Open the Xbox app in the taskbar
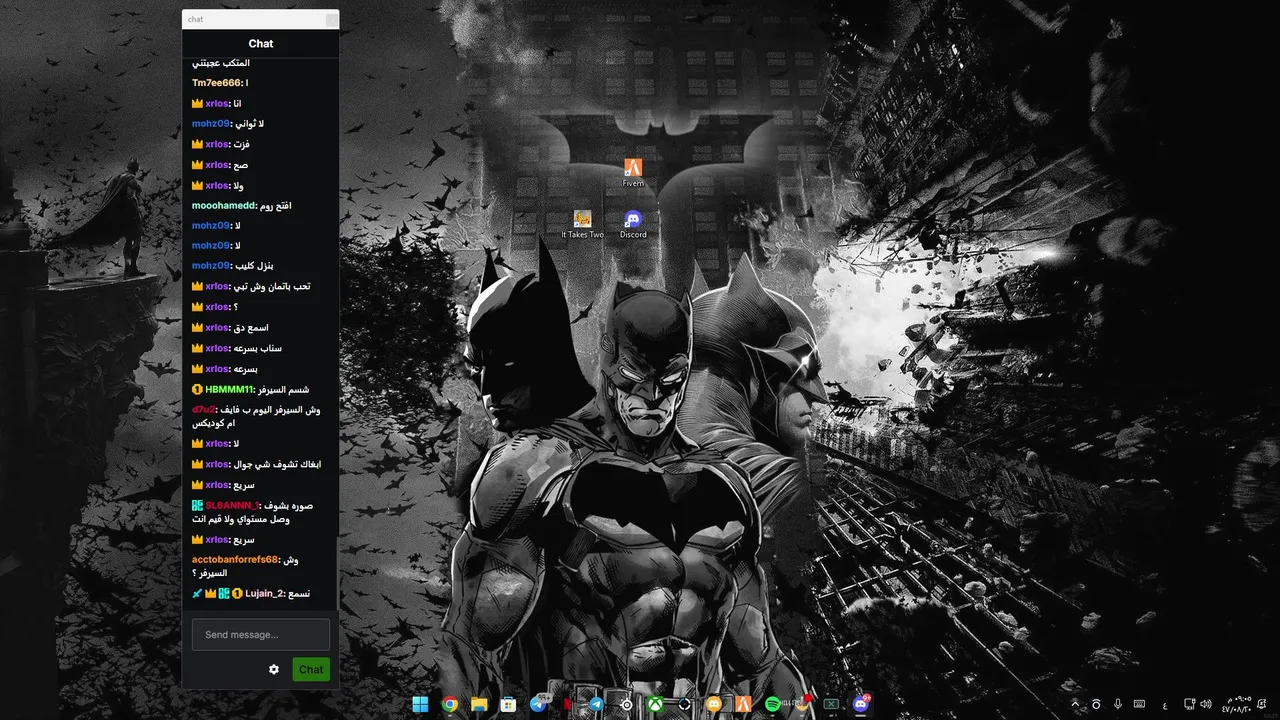This screenshot has width=1280, height=720. click(655, 704)
